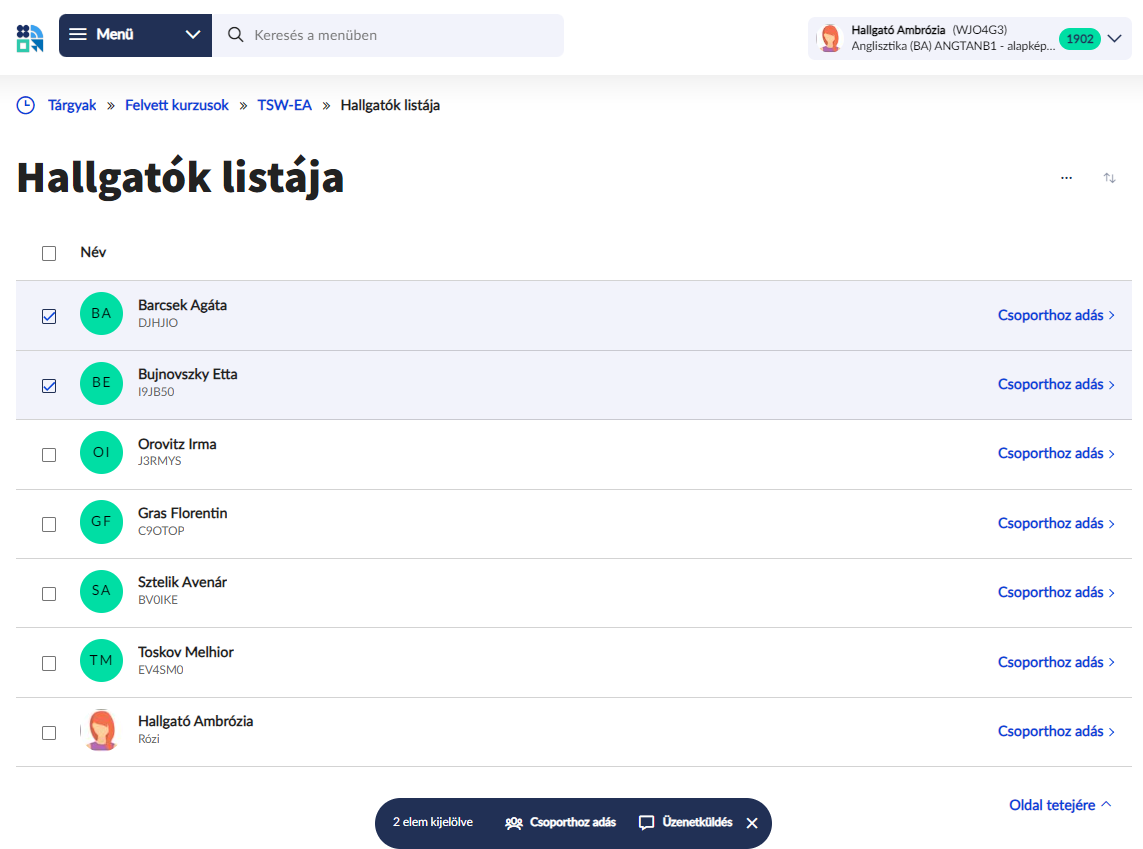Go to Tárgyak in the breadcrumb
The image size is (1143, 849).
pyautogui.click(x=72, y=105)
